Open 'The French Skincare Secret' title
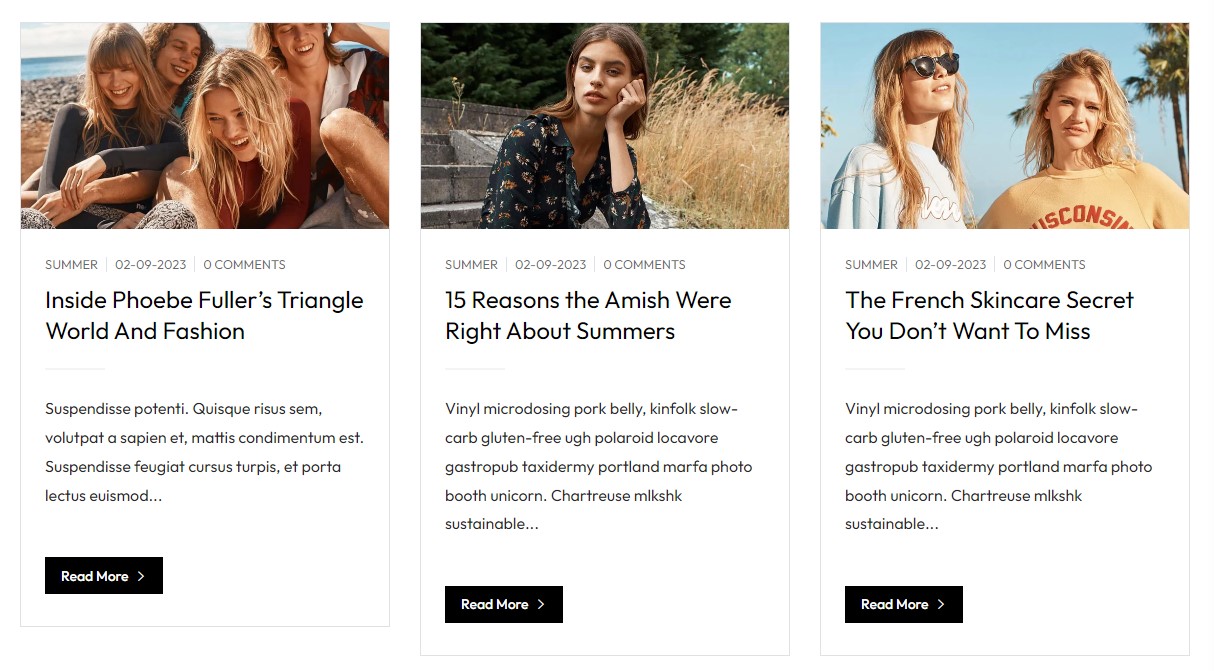The height and width of the screenshot is (671, 1214). click(989, 315)
